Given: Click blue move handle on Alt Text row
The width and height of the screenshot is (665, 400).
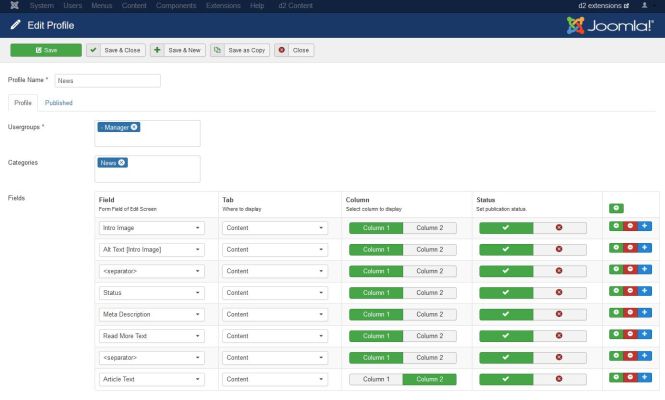Looking at the screenshot, I should point(644,248).
